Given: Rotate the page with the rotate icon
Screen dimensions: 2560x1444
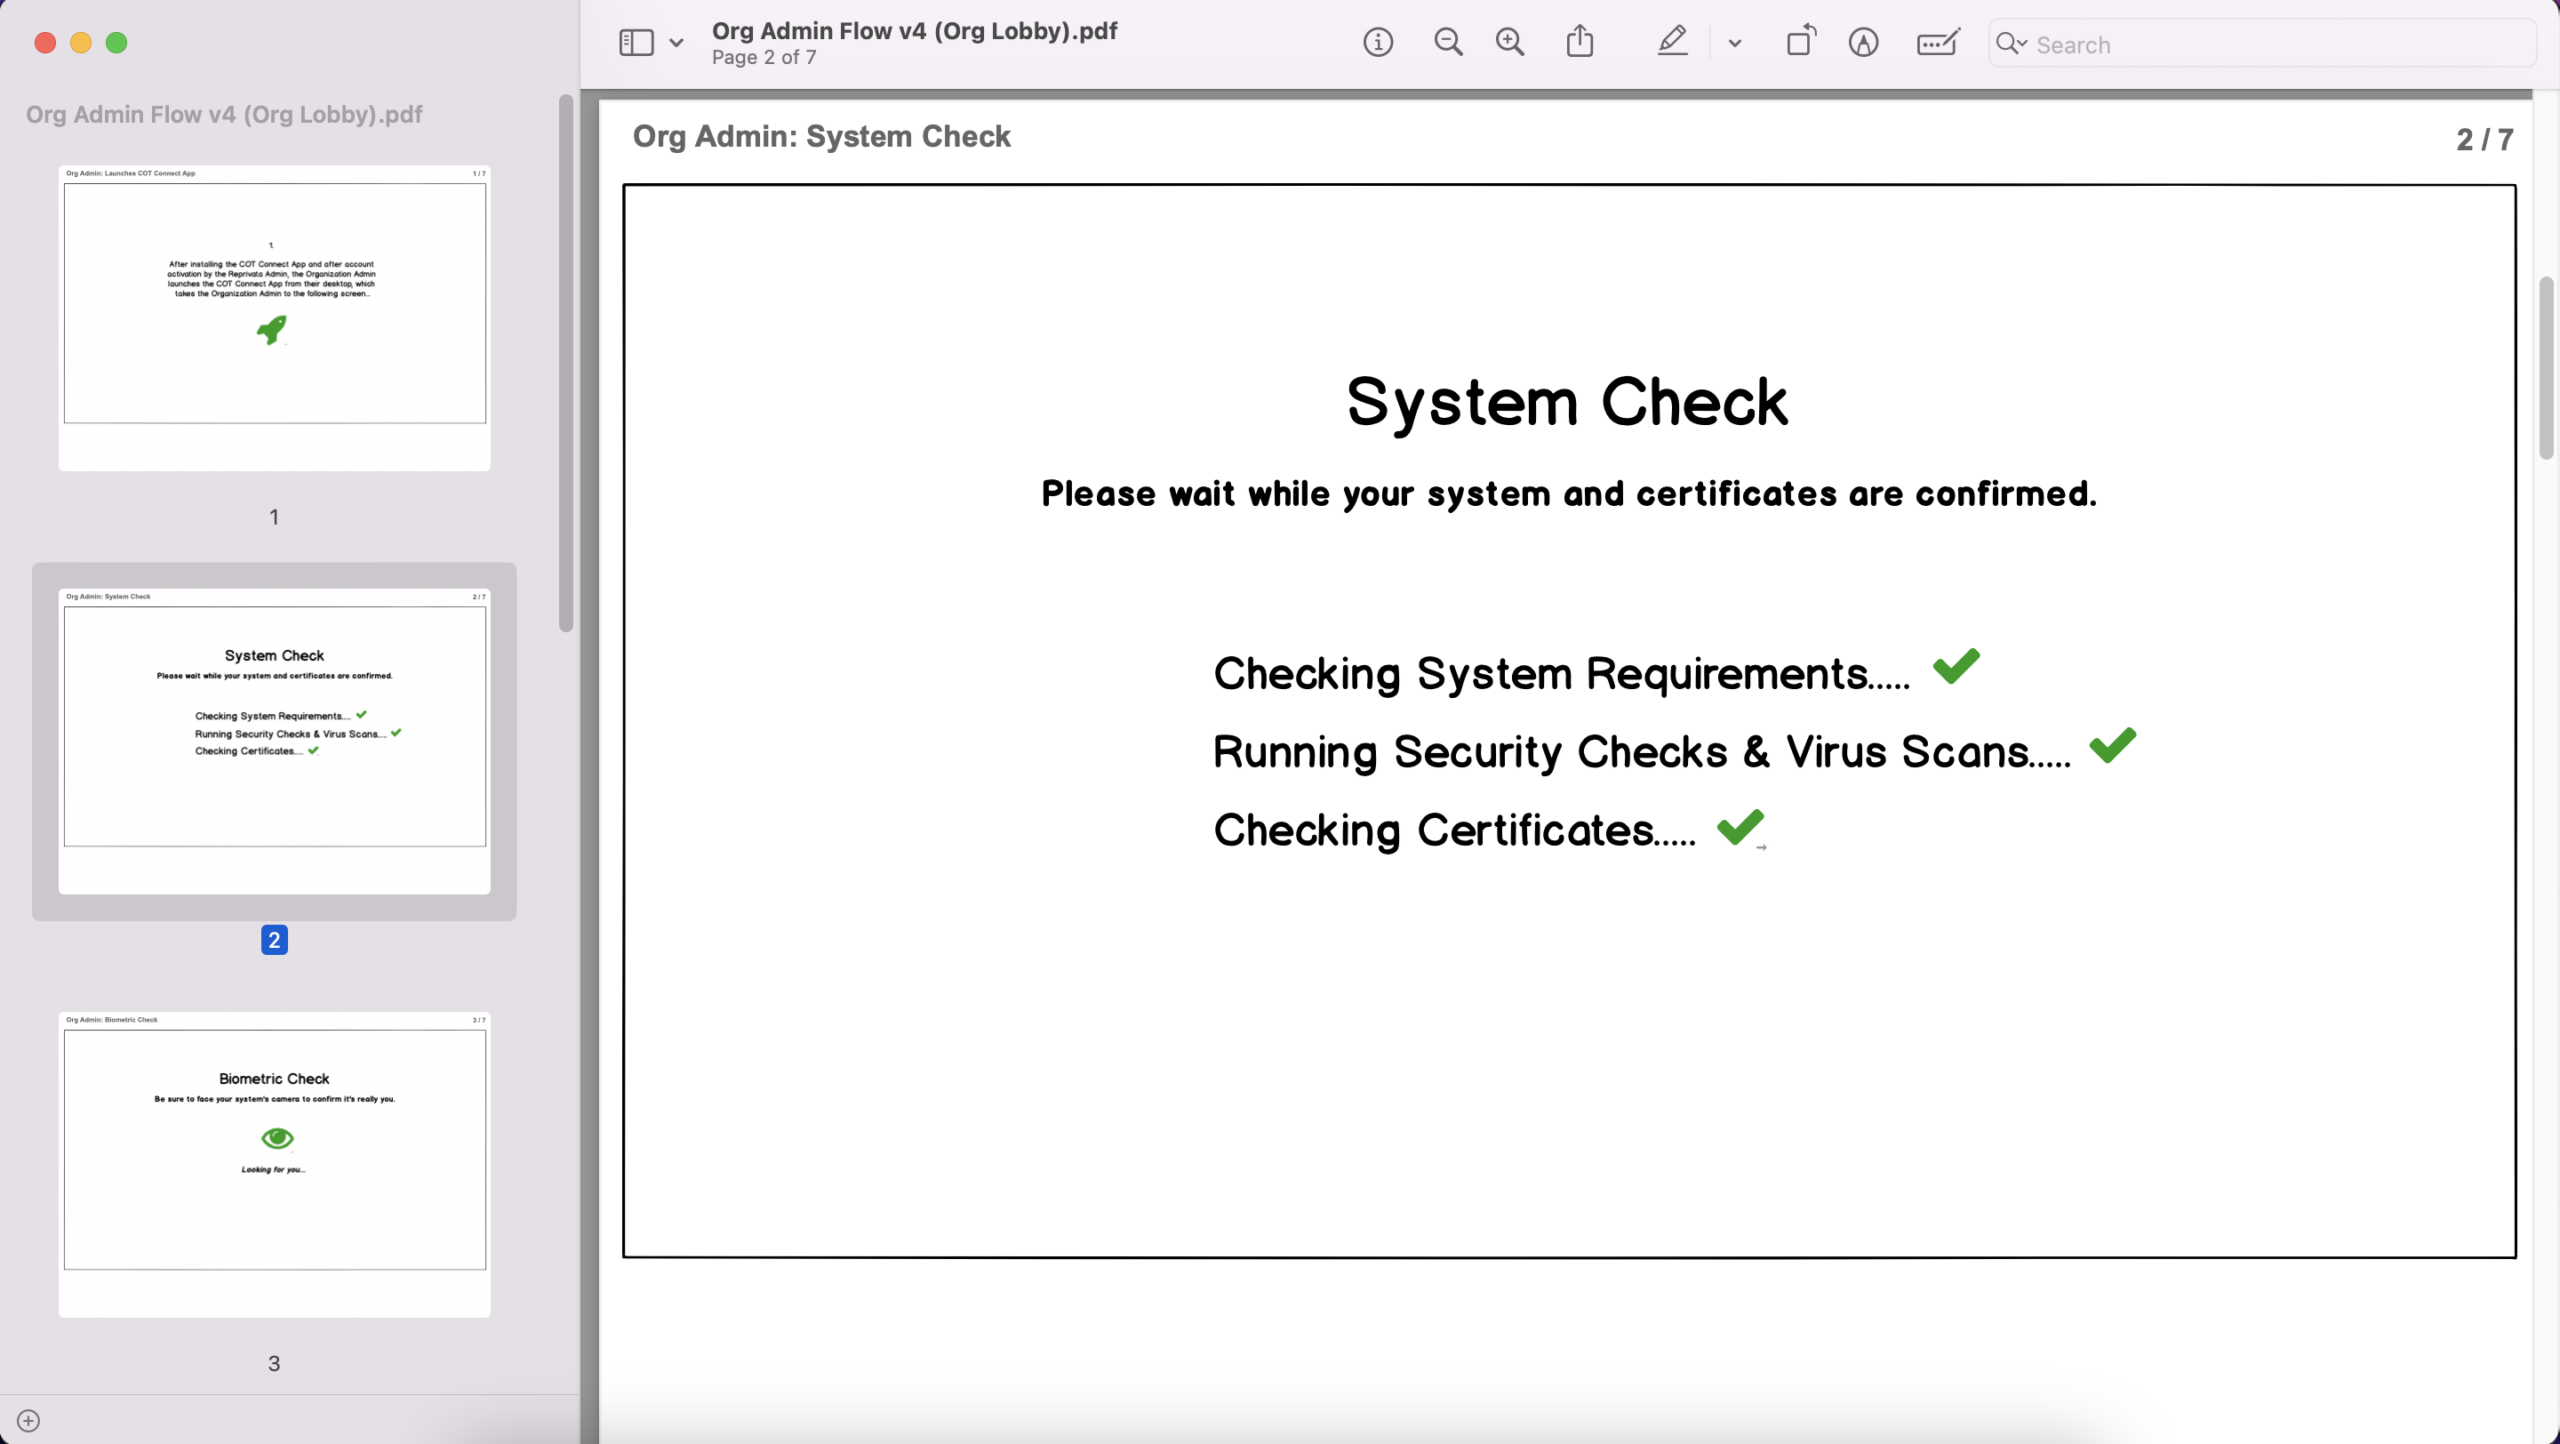Looking at the screenshot, I should 1801,42.
